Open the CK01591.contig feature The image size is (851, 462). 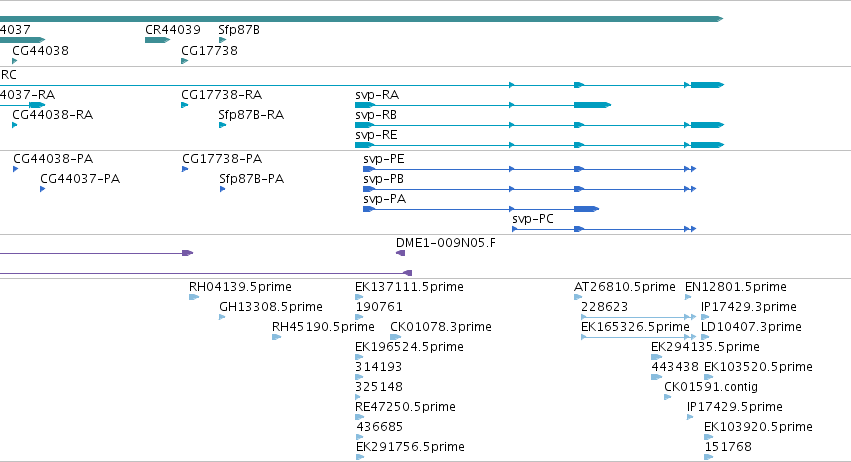tap(711, 388)
